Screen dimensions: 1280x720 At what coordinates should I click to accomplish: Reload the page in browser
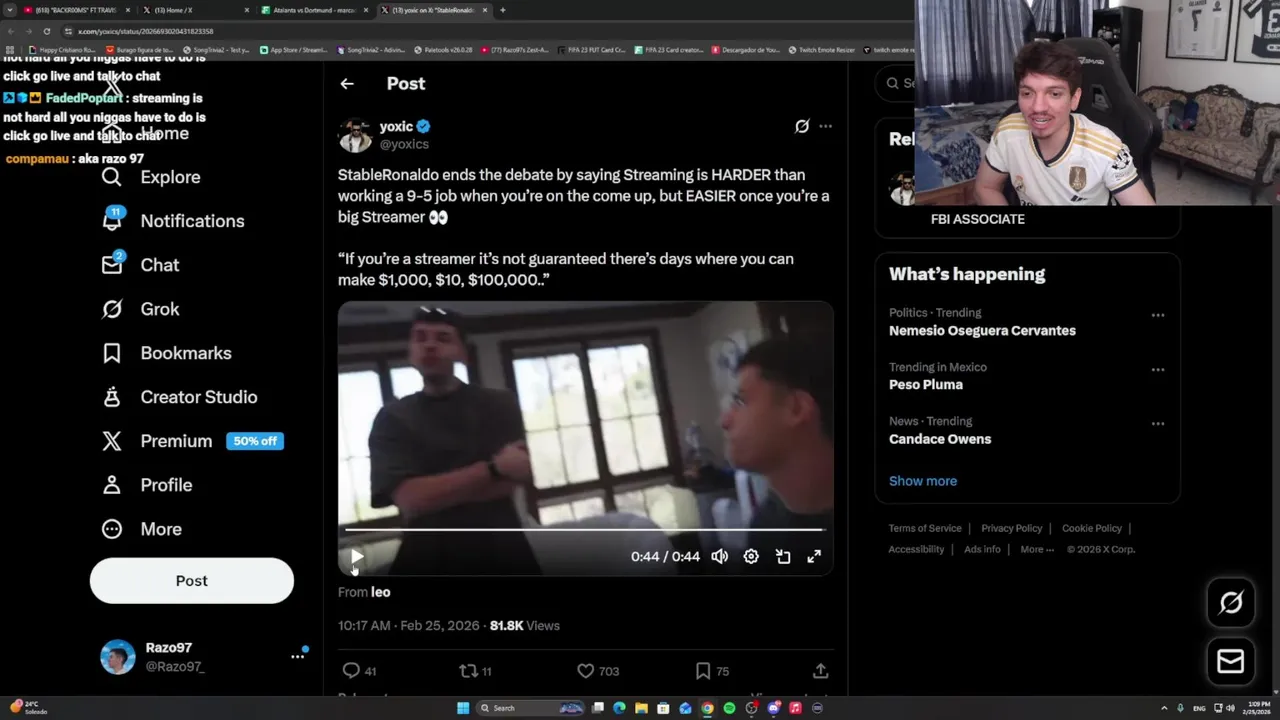click(x=46, y=31)
